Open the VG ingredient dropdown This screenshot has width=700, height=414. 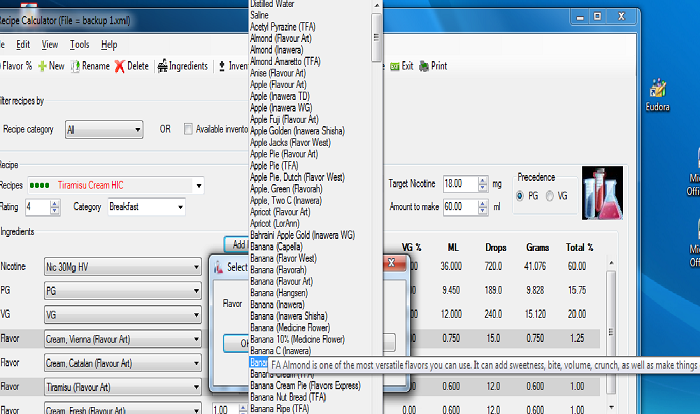pyautogui.click(x=122, y=315)
